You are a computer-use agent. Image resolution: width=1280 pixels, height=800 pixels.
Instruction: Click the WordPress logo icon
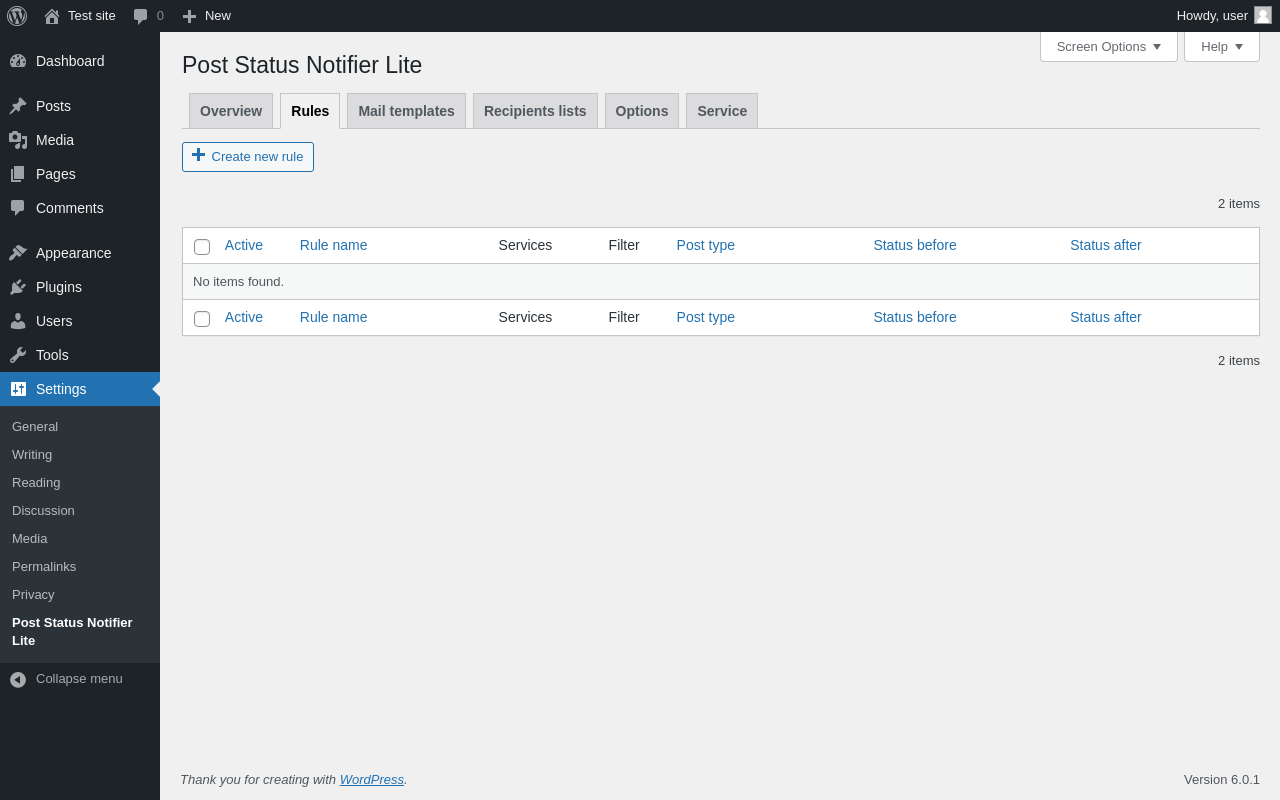[17, 16]
